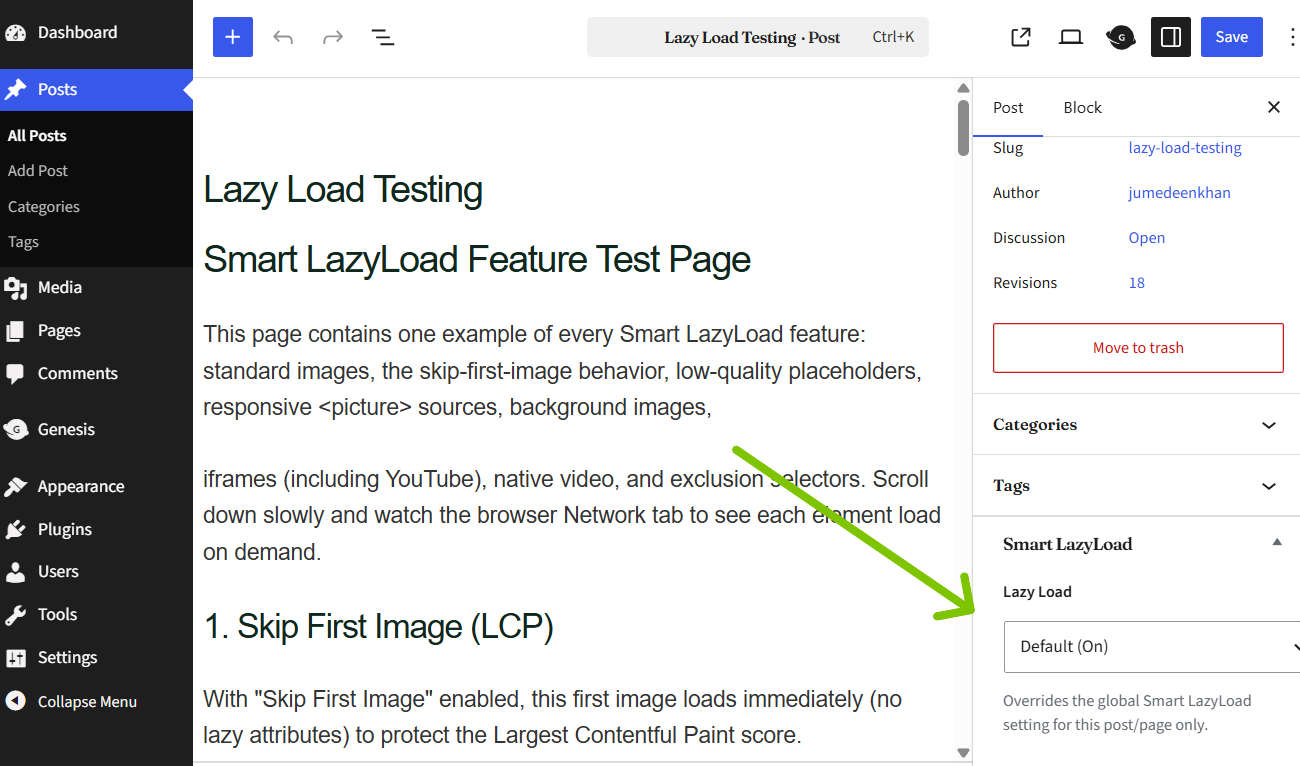
Task: Move the post to trash
Action: click(1138, 348)
